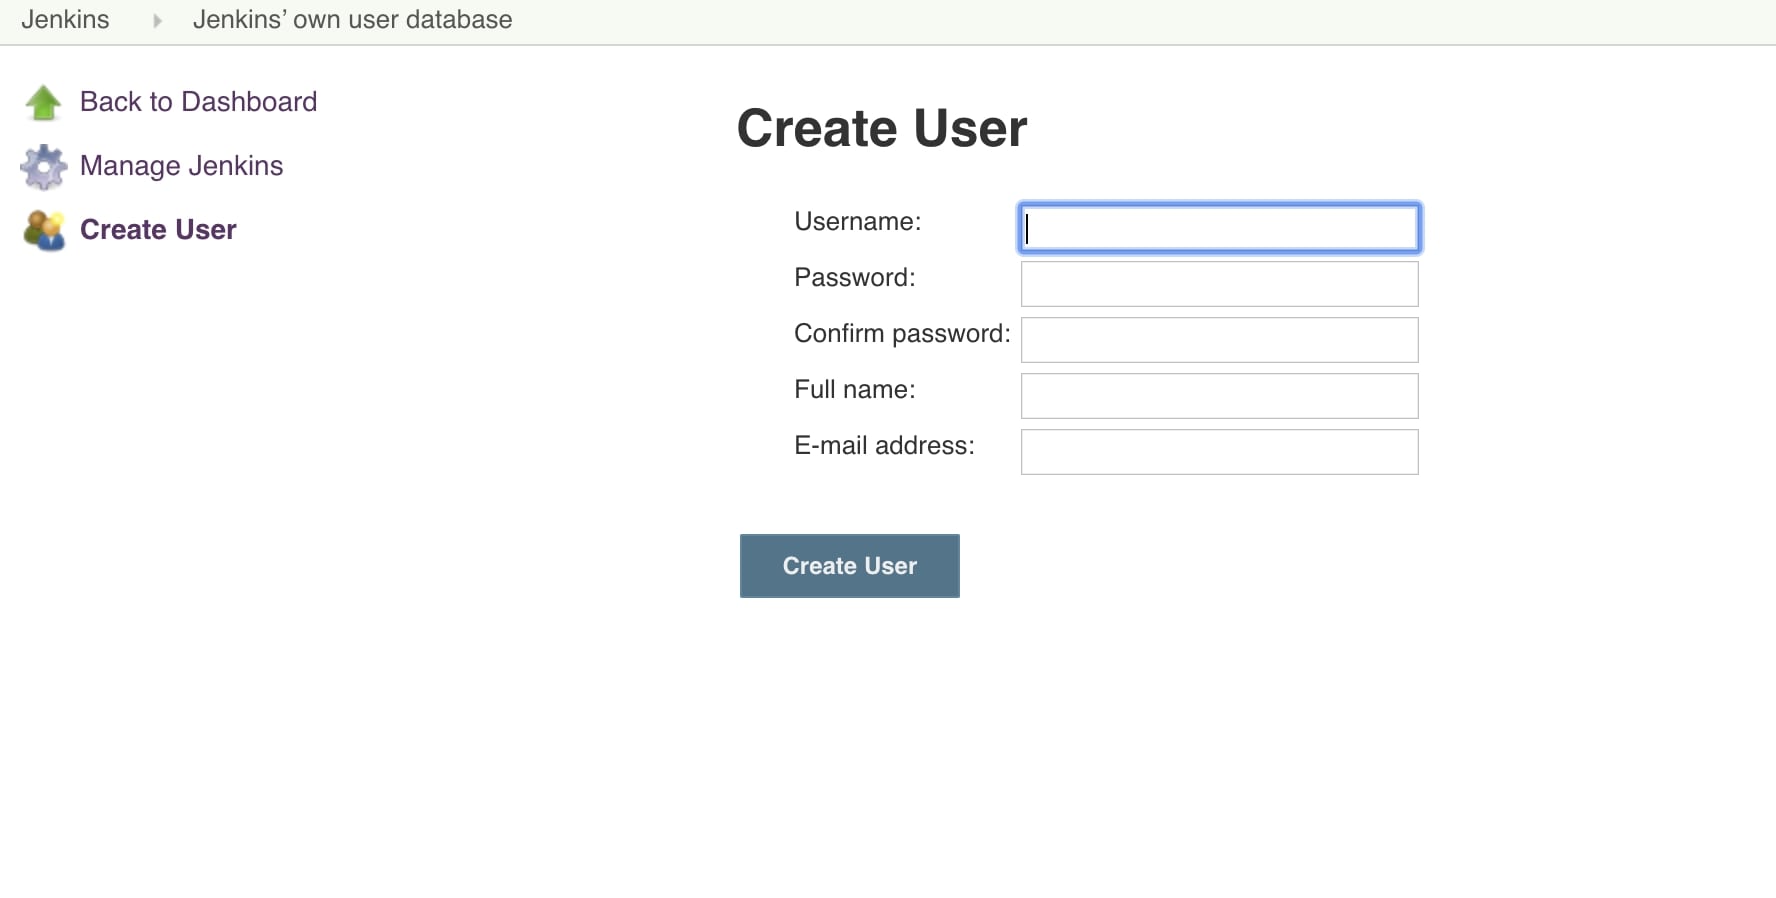Click the Username: label

(857, 222)
